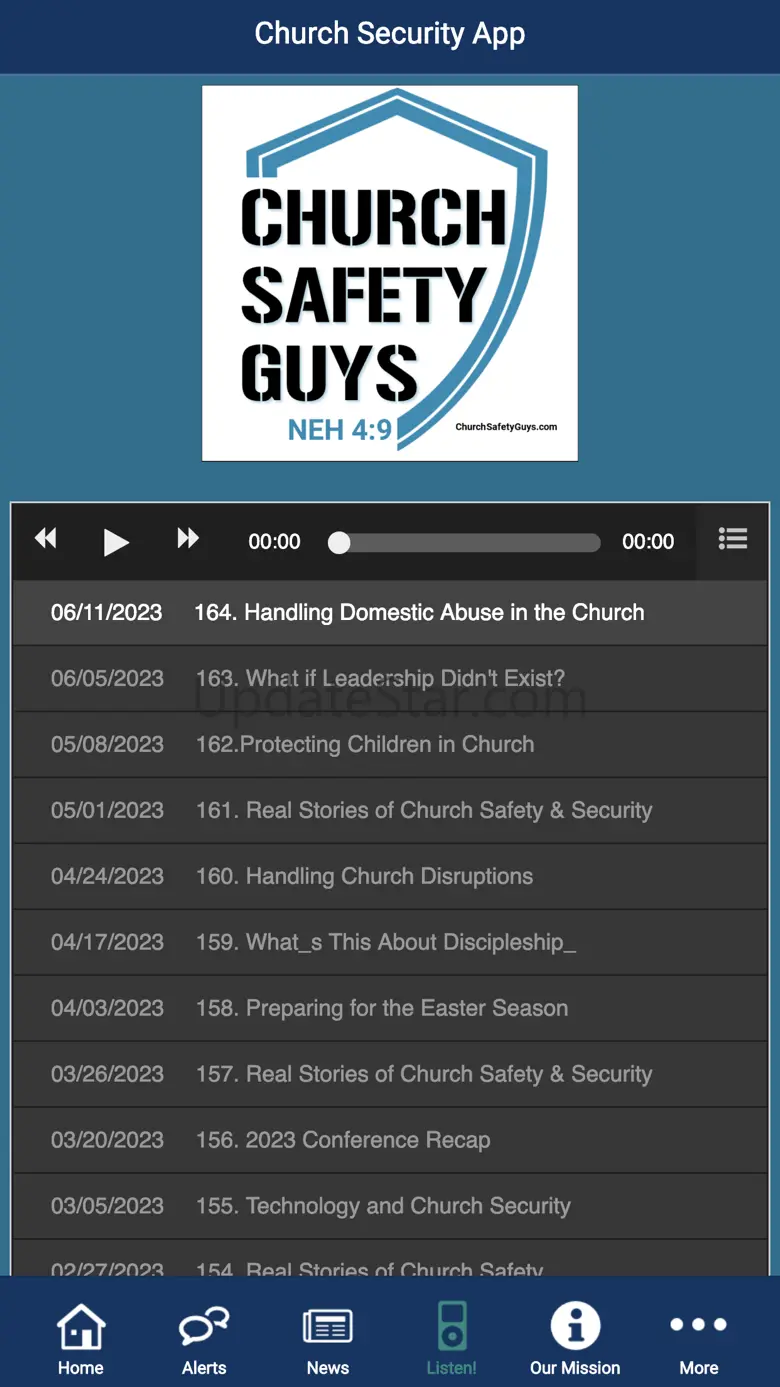Select episode 158. Preparing for the Easter Season

click(x=390, y=1008)
